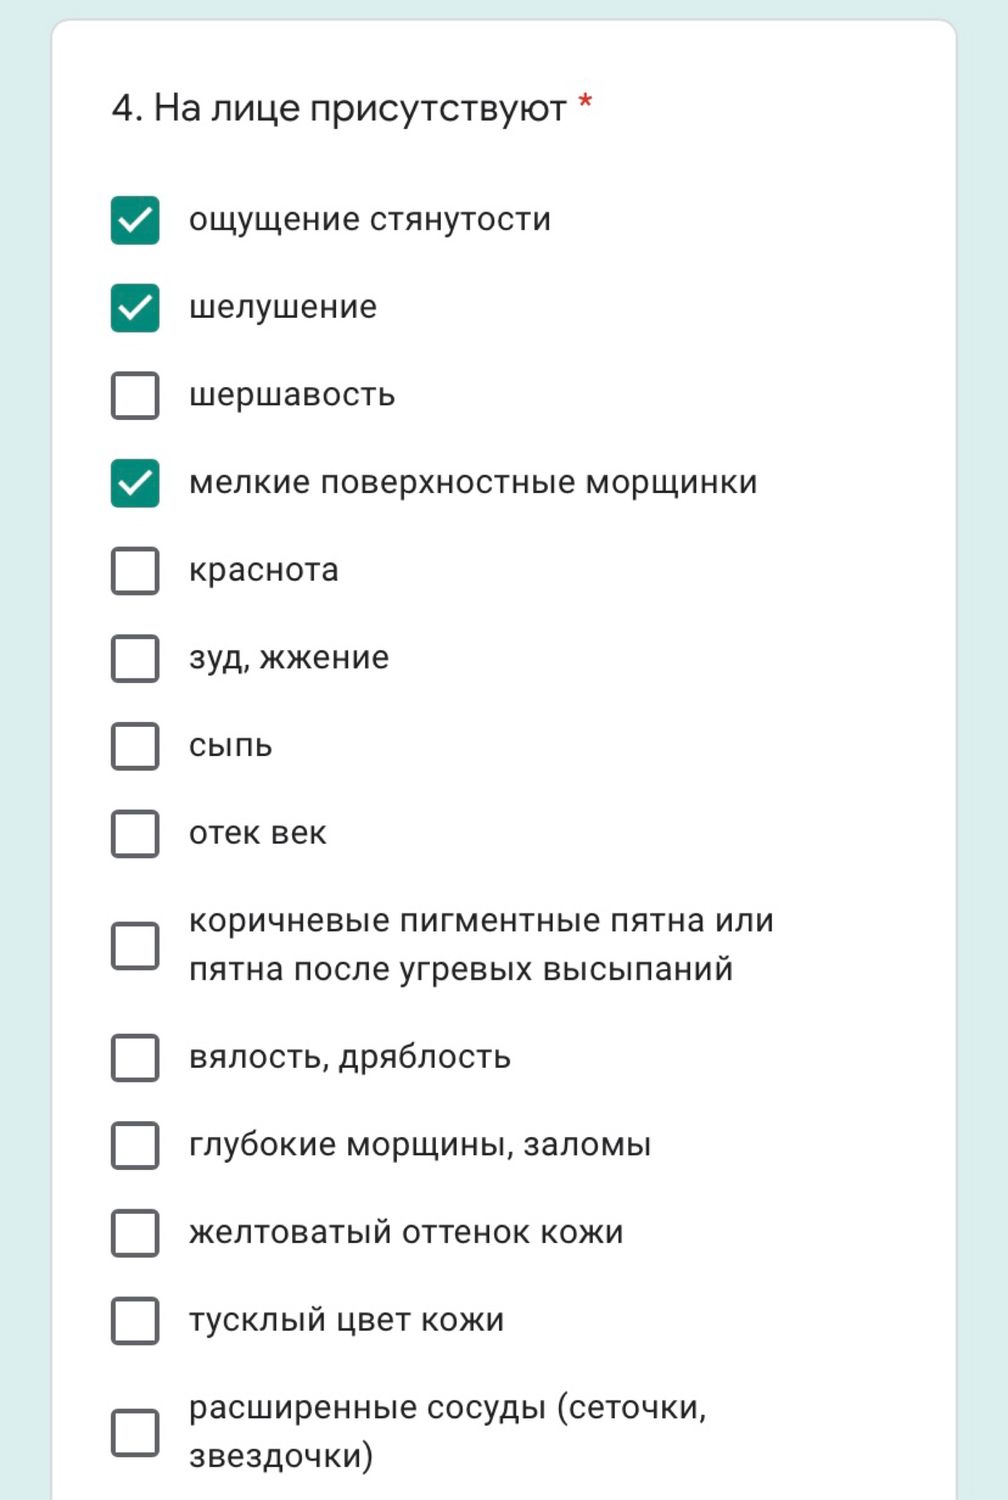The image size is (1008, 1500).
Task: Check 'расширенные сосуды' checkbox
Action: 135,1432
